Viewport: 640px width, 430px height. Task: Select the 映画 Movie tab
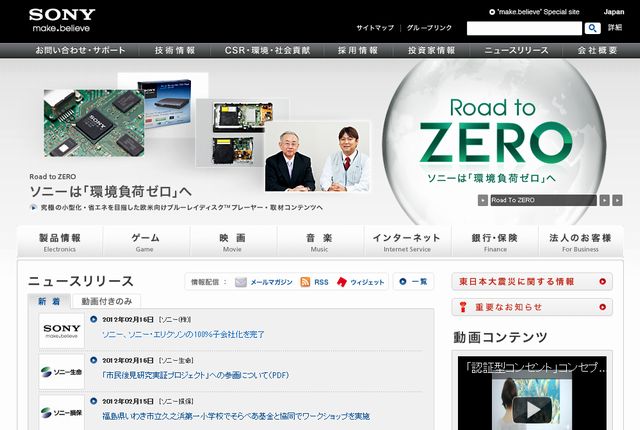click(x=232, y=242)
